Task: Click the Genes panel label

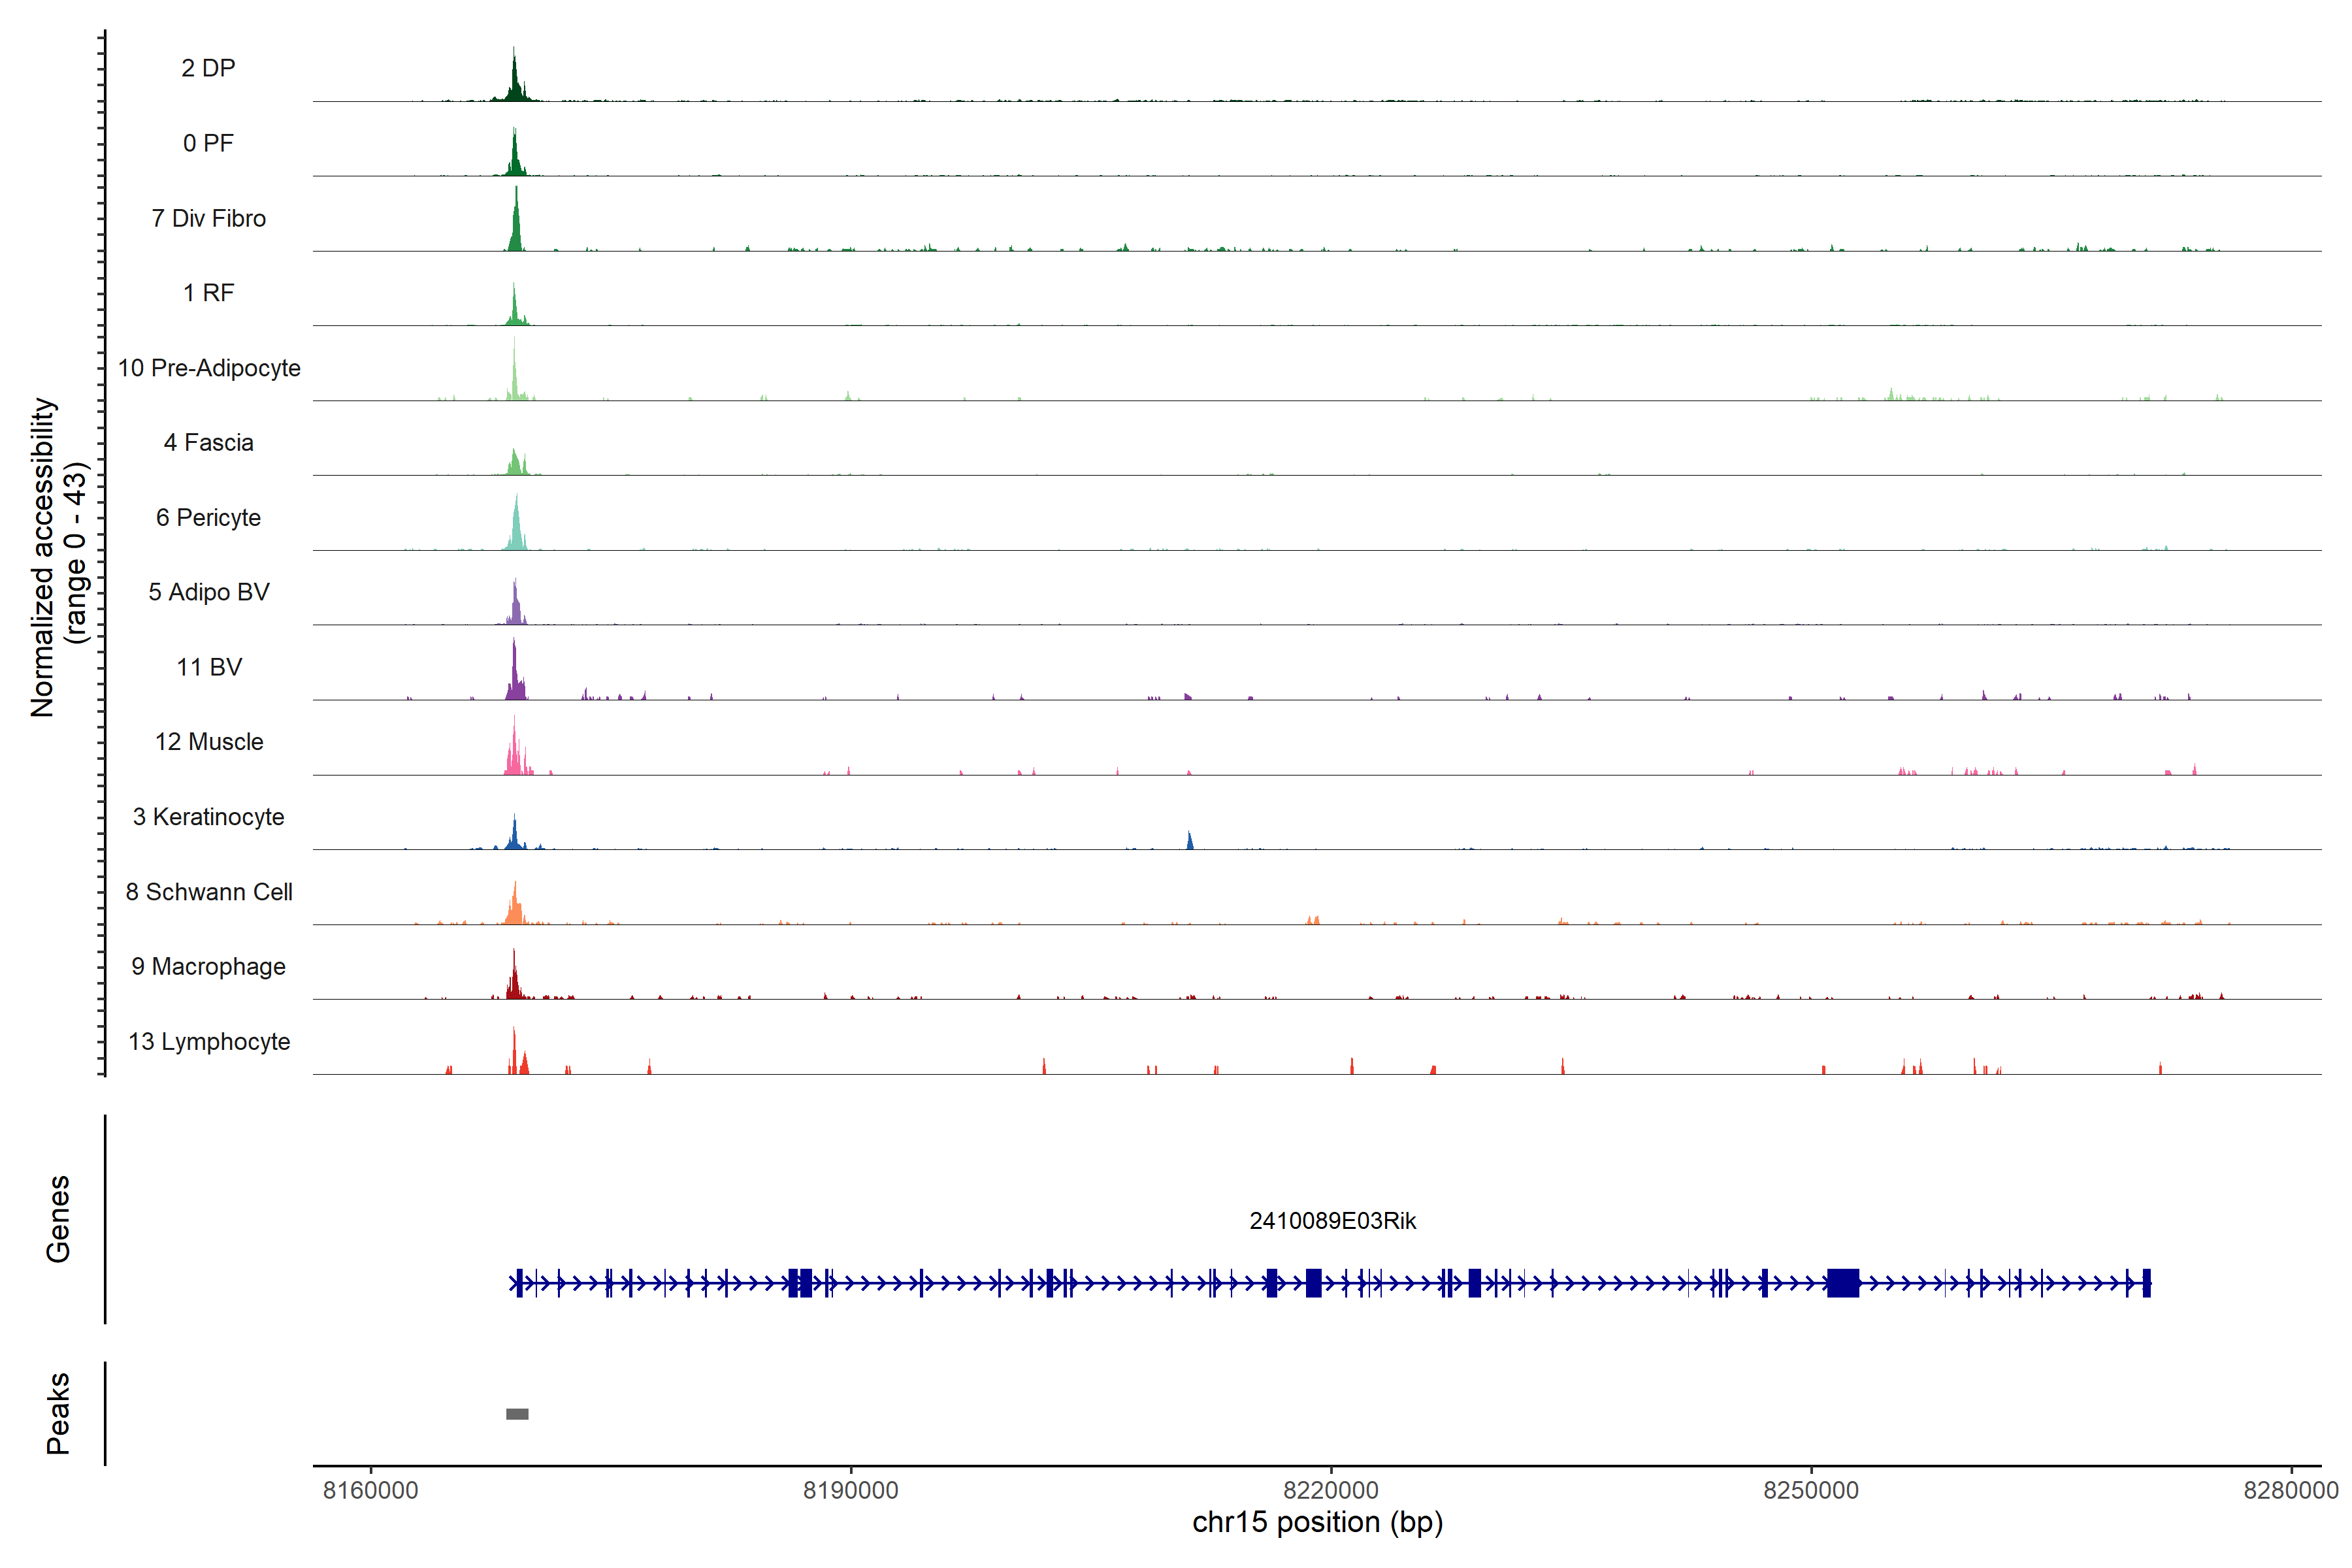Action: coord(58,1219)
